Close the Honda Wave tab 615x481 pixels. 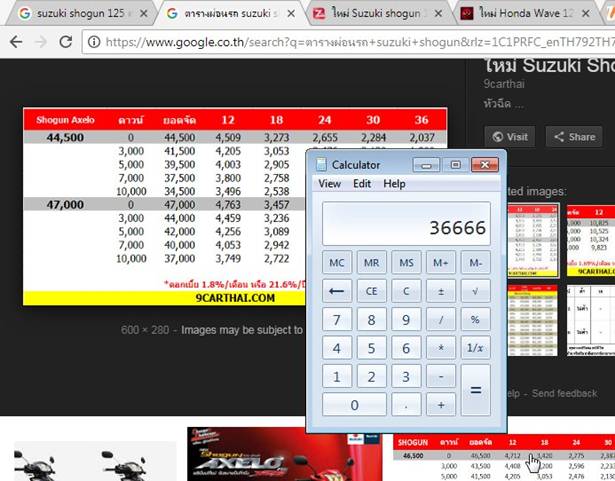click(x=585, y=13)
